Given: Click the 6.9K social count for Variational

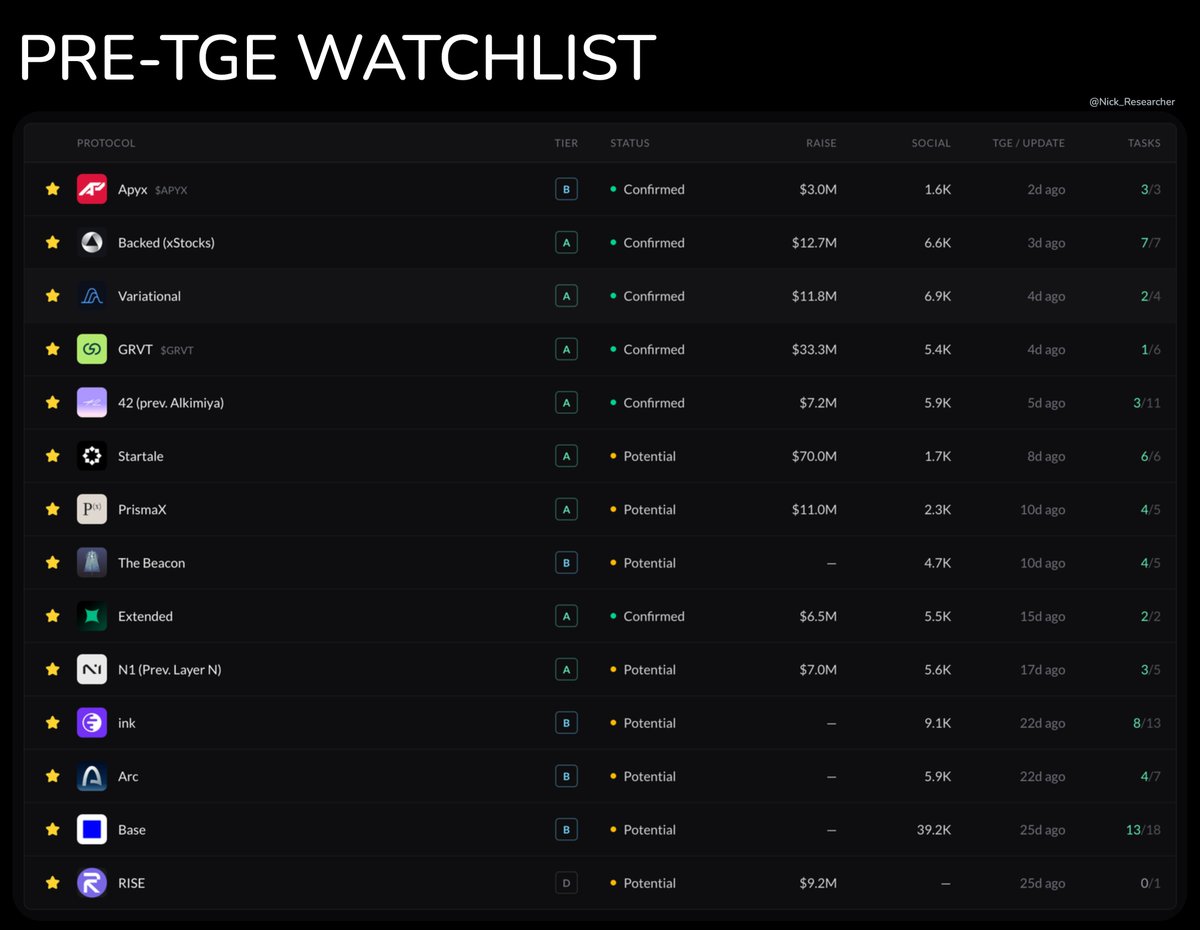Looking at the screenshot, I should (x=938, y=296).
